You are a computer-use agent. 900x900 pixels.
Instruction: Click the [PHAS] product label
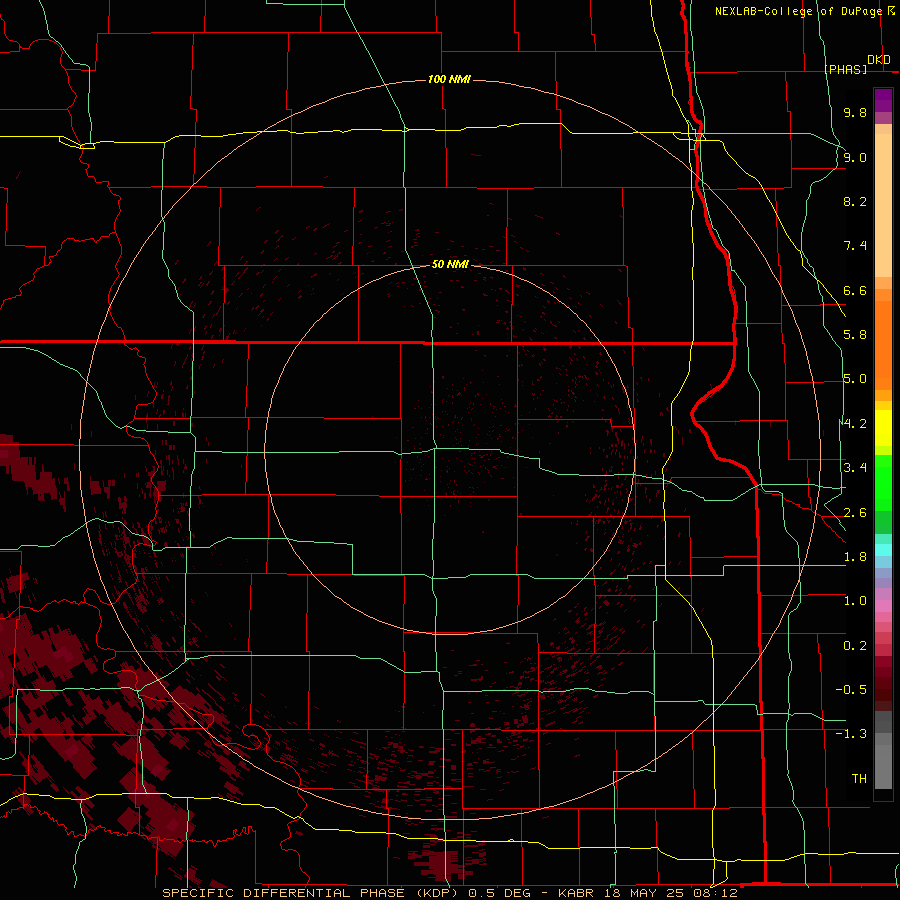tap(845, 69)
